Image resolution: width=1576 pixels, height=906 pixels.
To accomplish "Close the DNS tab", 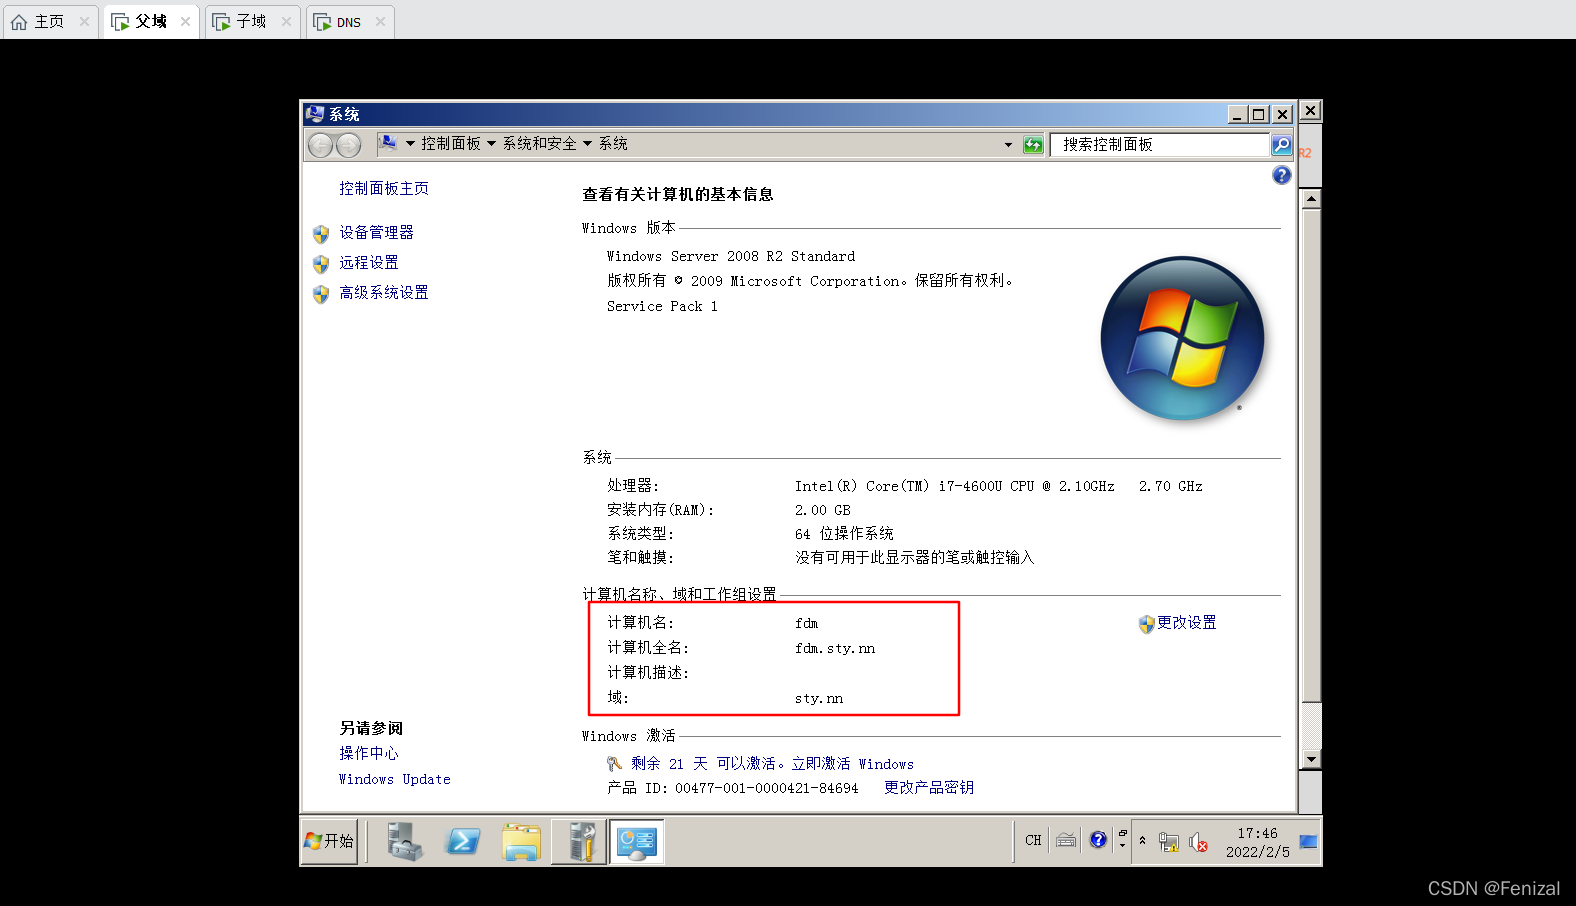I will tap(380, 21).
